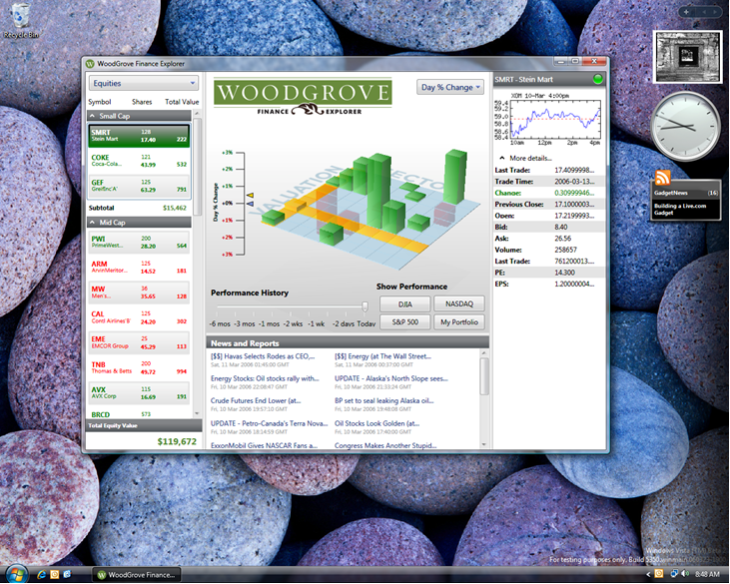Select SMRT Stein Mart stock row

click(x=139, y=136)
